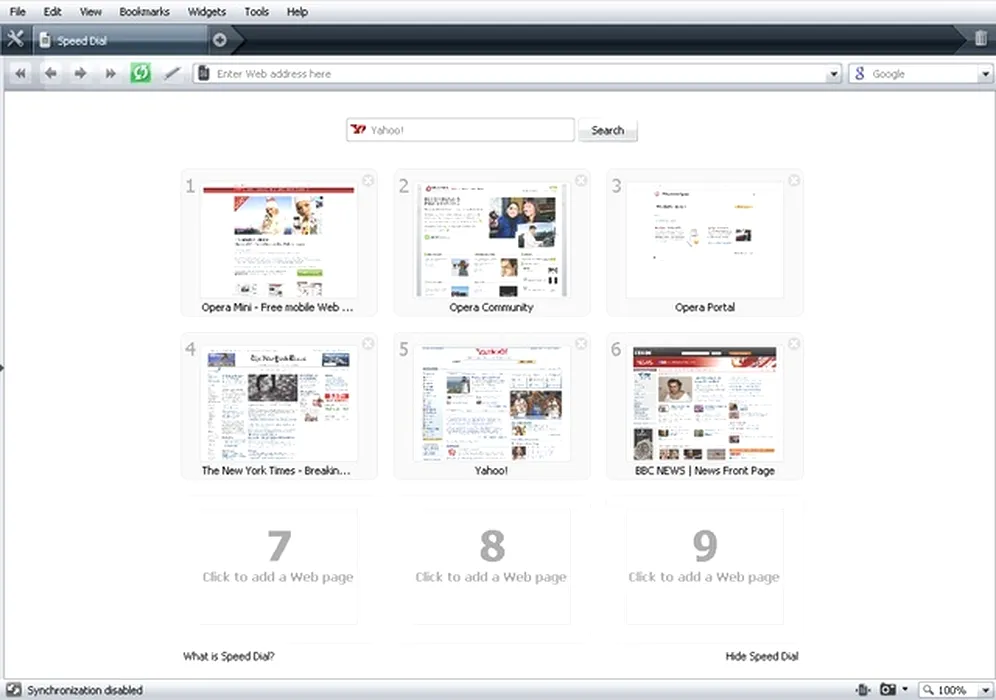Open the File menu
996x700 pixels.
pyautogui.click(x=18, y=11)
